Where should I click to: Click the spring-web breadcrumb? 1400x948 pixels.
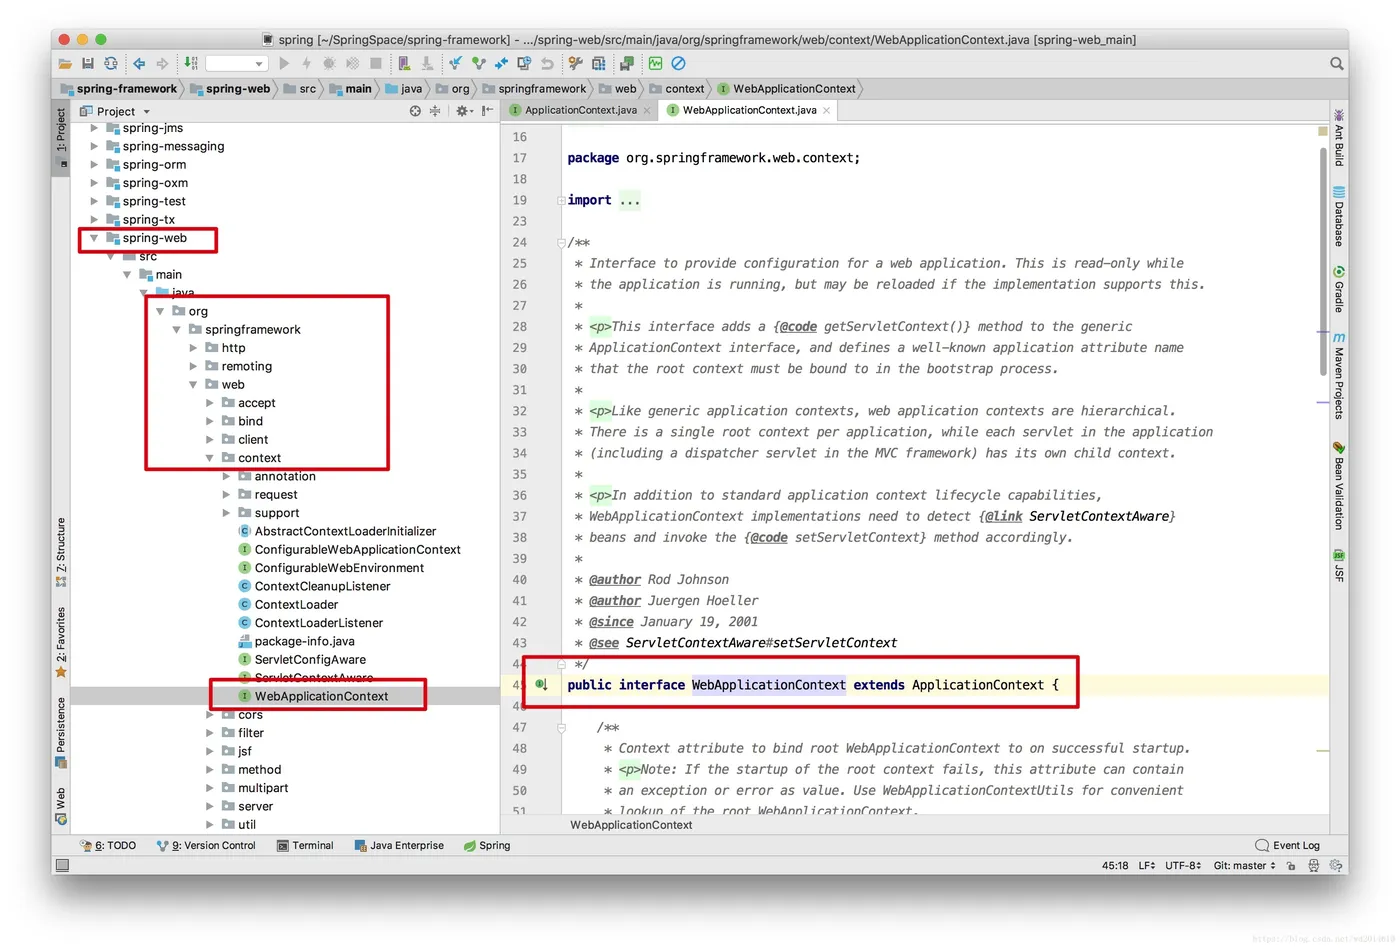(229, 89)
